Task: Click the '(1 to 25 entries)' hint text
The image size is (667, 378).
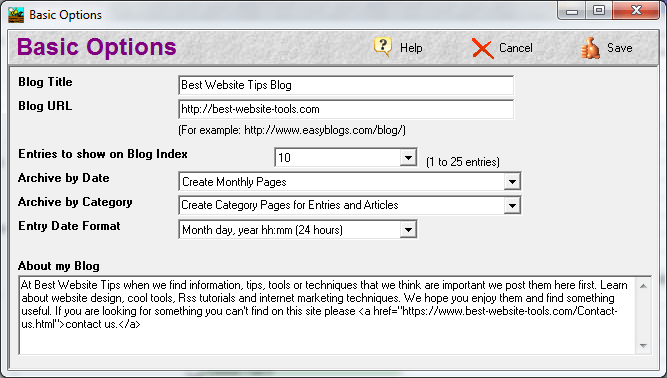Action: tap(463, 162)
